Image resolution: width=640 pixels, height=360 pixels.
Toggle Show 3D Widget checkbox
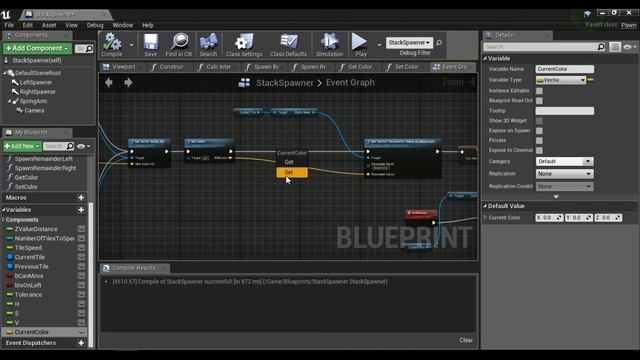coord(539,121)
